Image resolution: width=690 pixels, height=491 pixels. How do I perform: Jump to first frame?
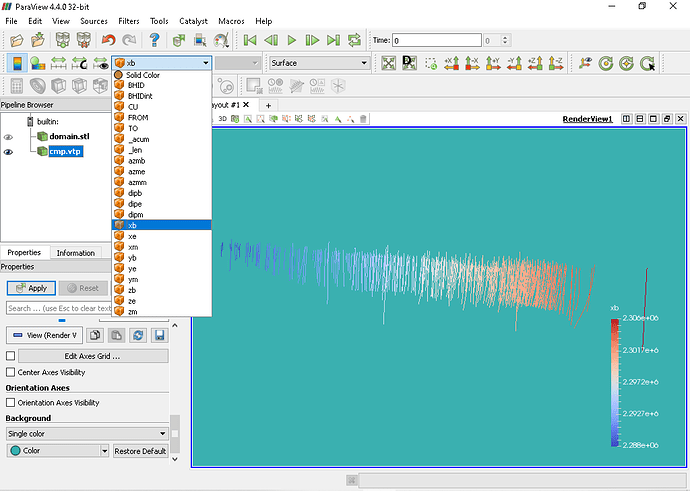point(250,40)
